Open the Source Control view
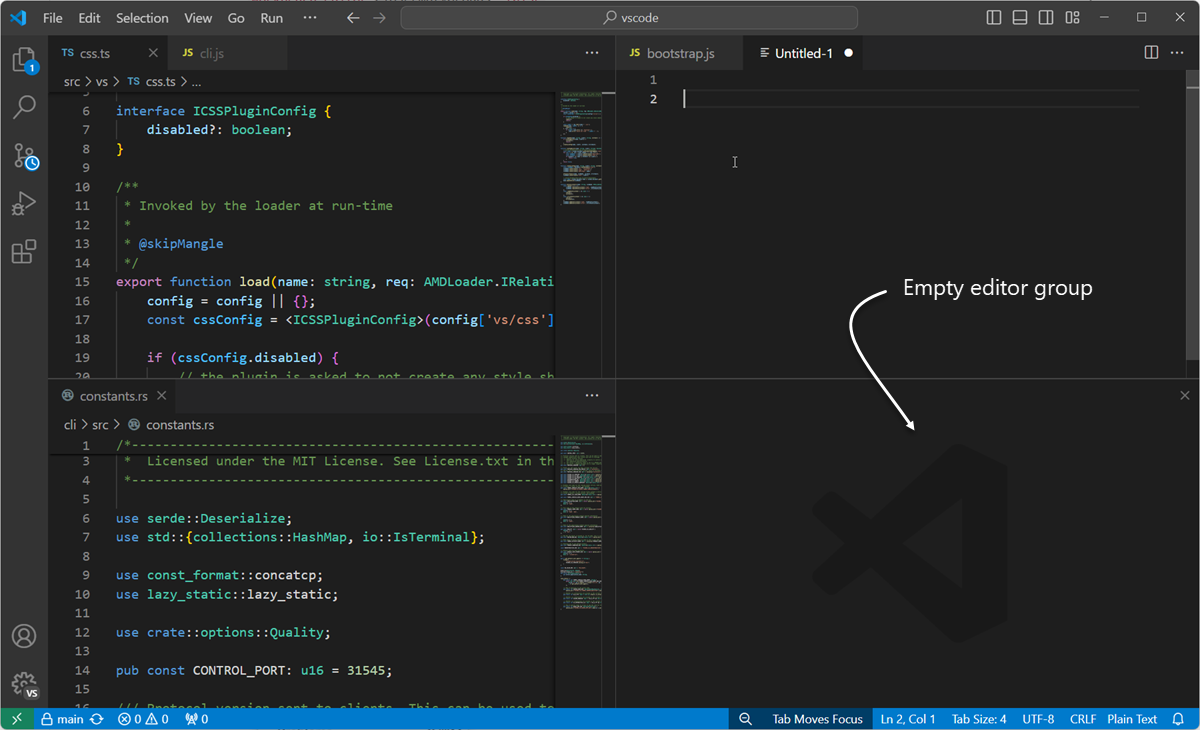This screenshot has width=1200, height=730. pyautogui.click(x=24, y=156)
